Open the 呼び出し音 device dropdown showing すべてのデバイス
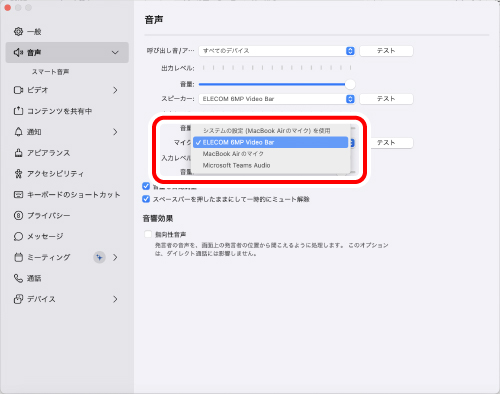The image size is (500, 394). click(x=277, y=51)
